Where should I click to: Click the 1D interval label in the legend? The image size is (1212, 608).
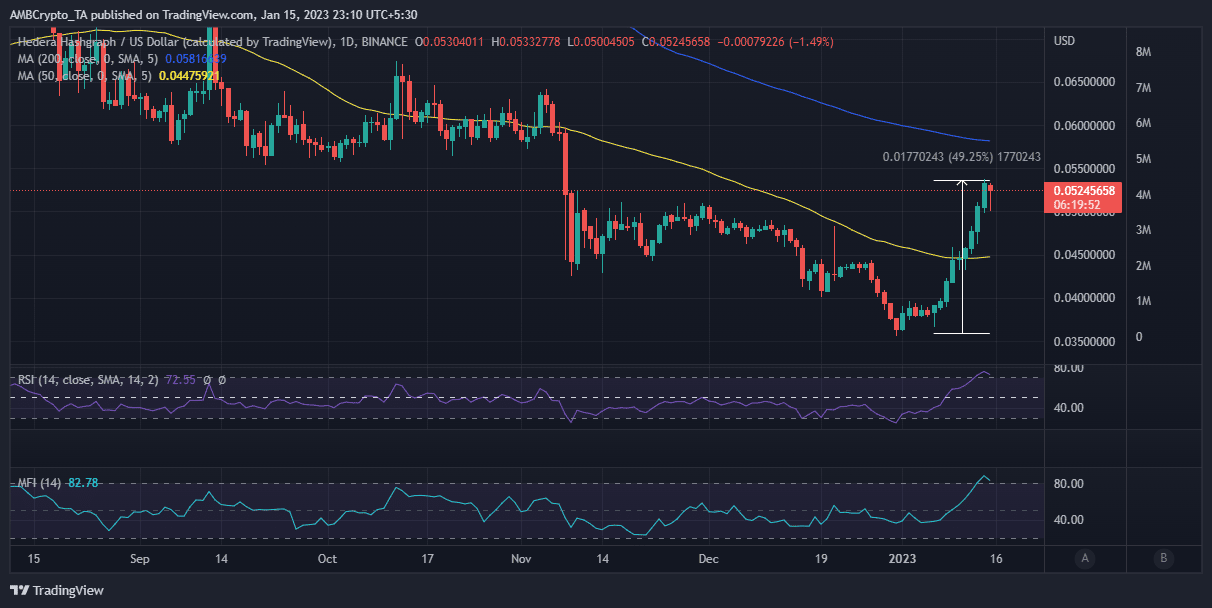tap(347, 41)
